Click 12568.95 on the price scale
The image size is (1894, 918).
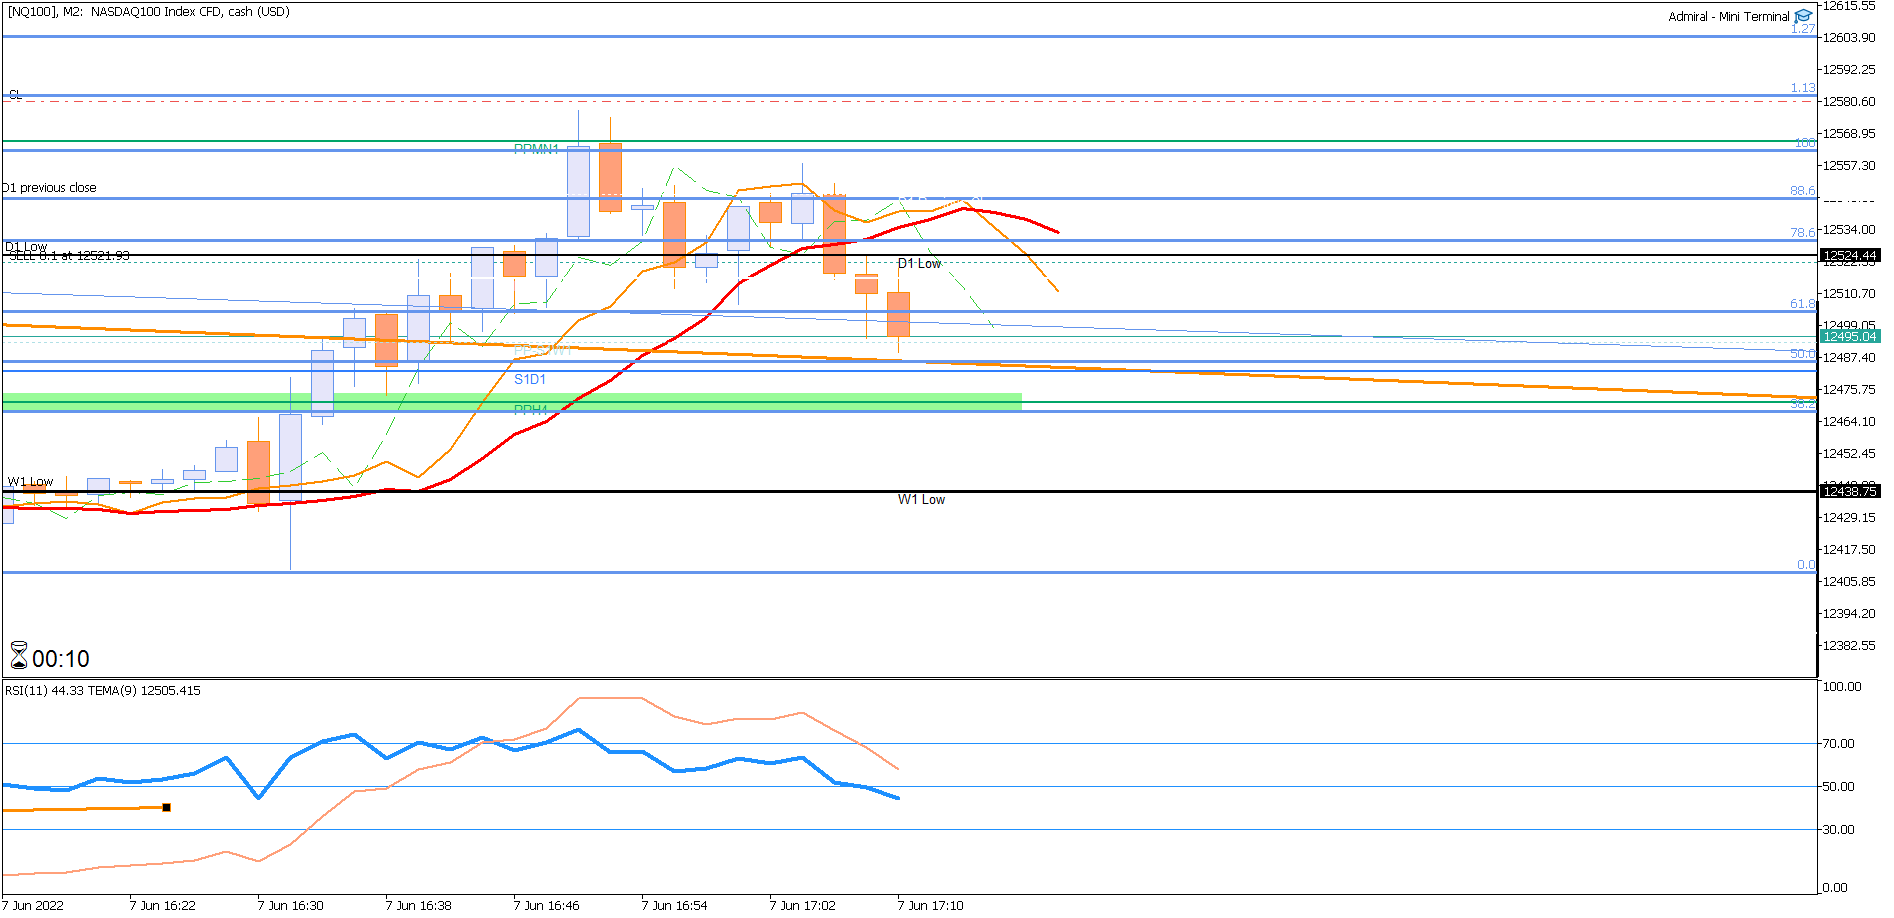[x=1849, y=134]
